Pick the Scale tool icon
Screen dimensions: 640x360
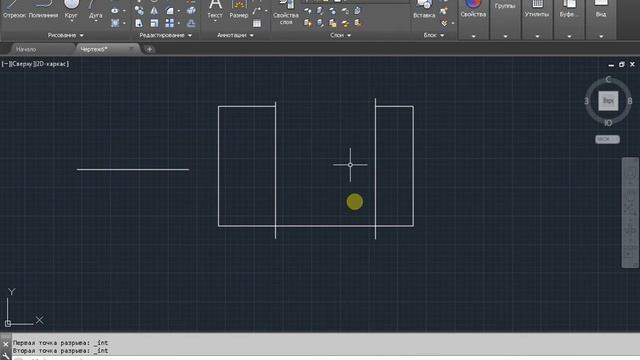(x=154, y=23)
